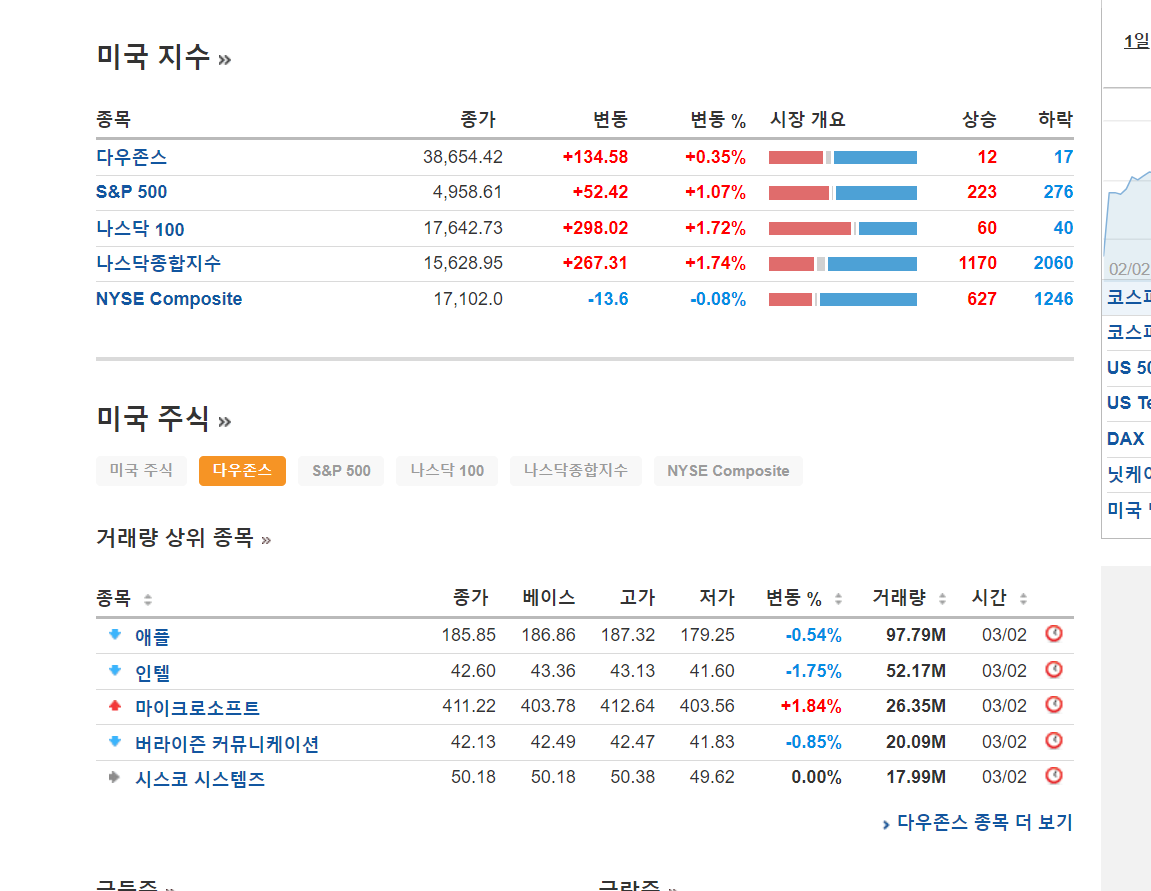1151x891 pixels.
Task: Click 나스닥 100 percent change +1.72%
Action: click(x=715, y=228)
